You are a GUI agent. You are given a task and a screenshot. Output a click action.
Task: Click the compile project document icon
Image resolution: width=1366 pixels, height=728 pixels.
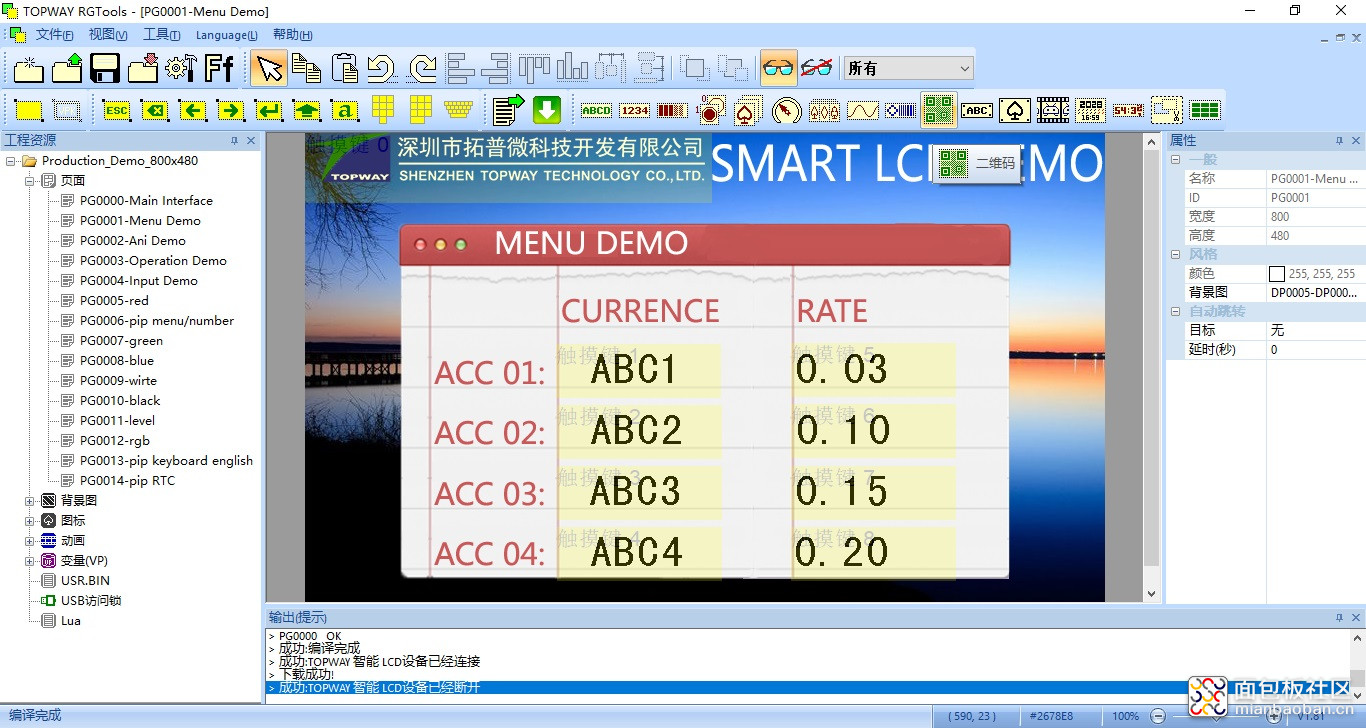point(508,110)
